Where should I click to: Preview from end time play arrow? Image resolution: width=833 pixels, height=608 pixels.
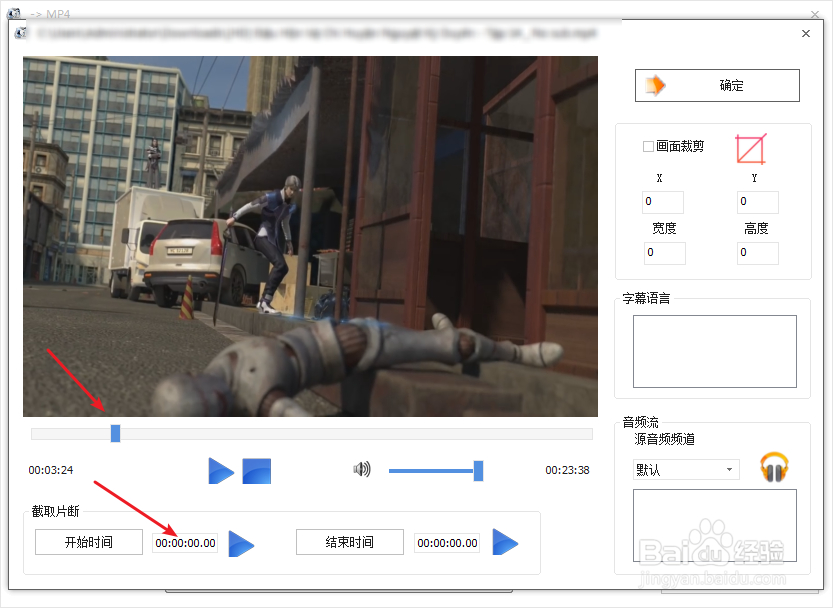(505, 542)
